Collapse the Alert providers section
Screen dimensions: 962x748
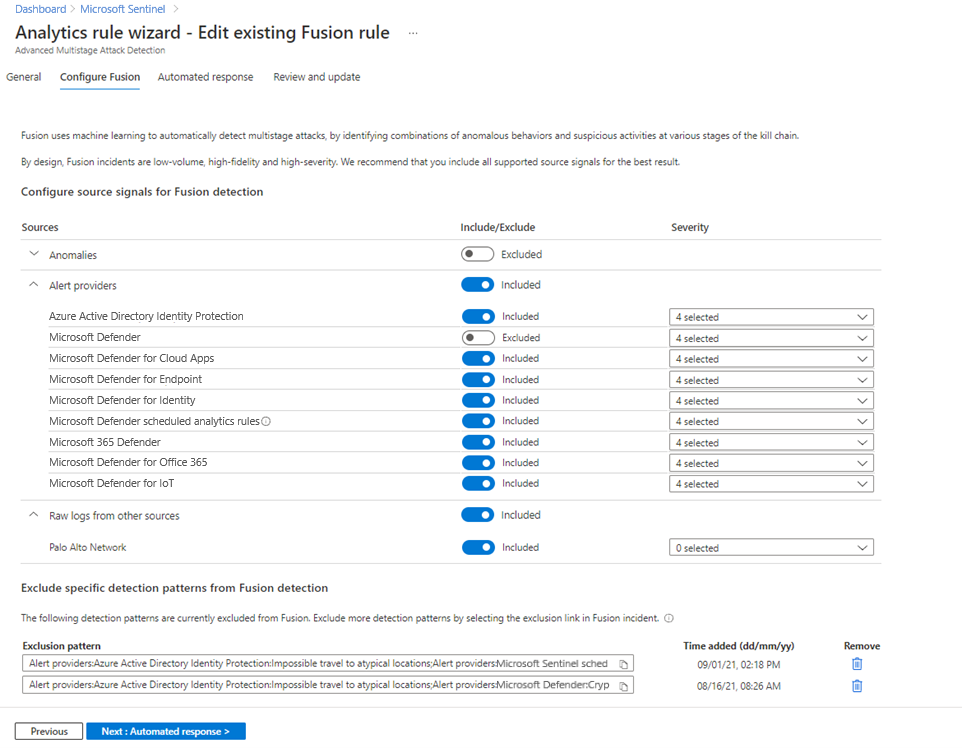34,285
